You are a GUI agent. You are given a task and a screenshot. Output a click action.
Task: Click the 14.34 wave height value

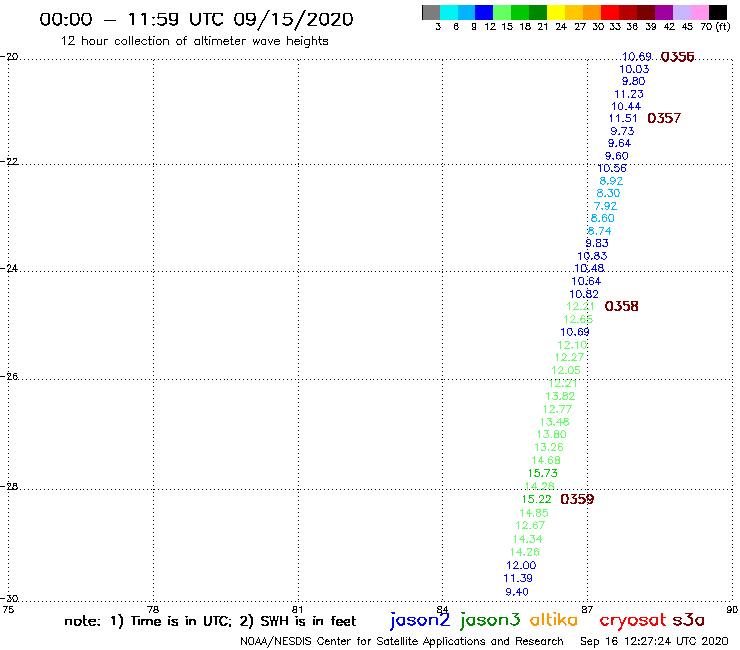pyautogui.click(x=528, y=539)
